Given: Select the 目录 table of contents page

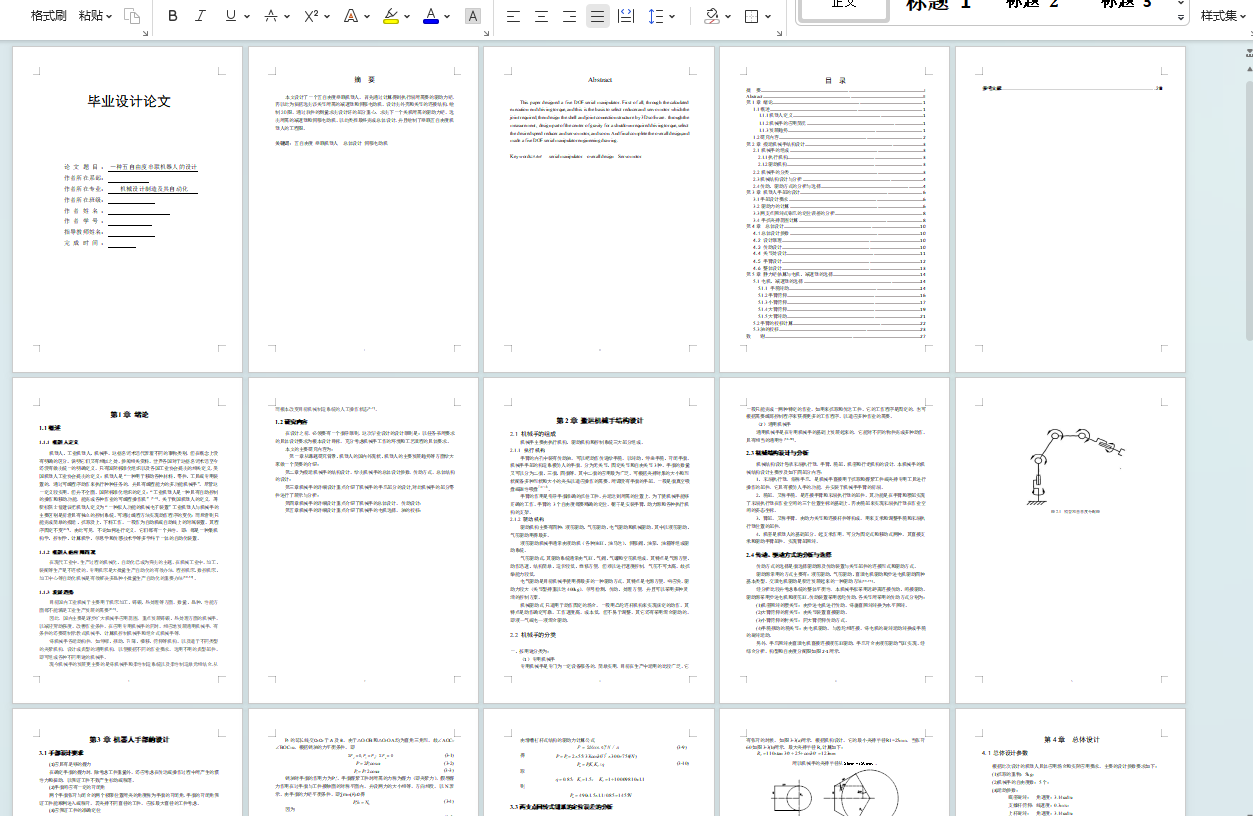Looking at the screenshot, I should 835,210.
